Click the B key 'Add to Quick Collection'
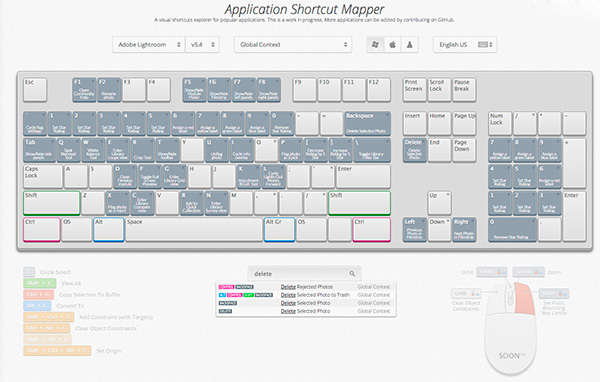The image size is (600, 382). tap(191, 203)
